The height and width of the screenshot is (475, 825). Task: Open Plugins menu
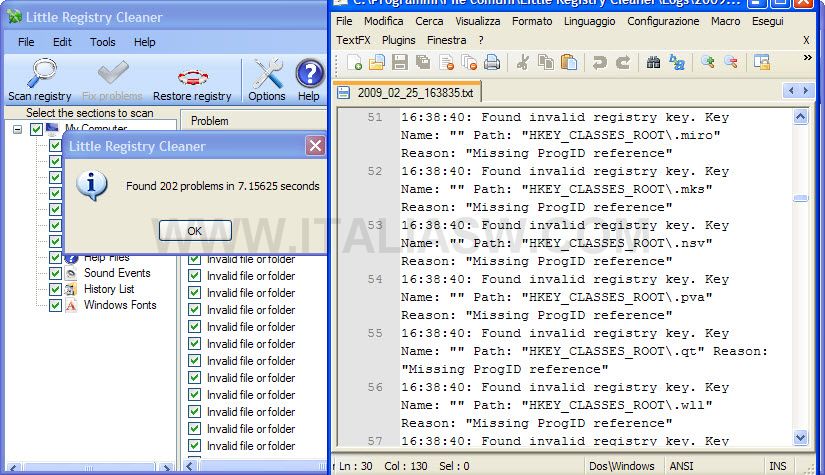pos(398,40)
